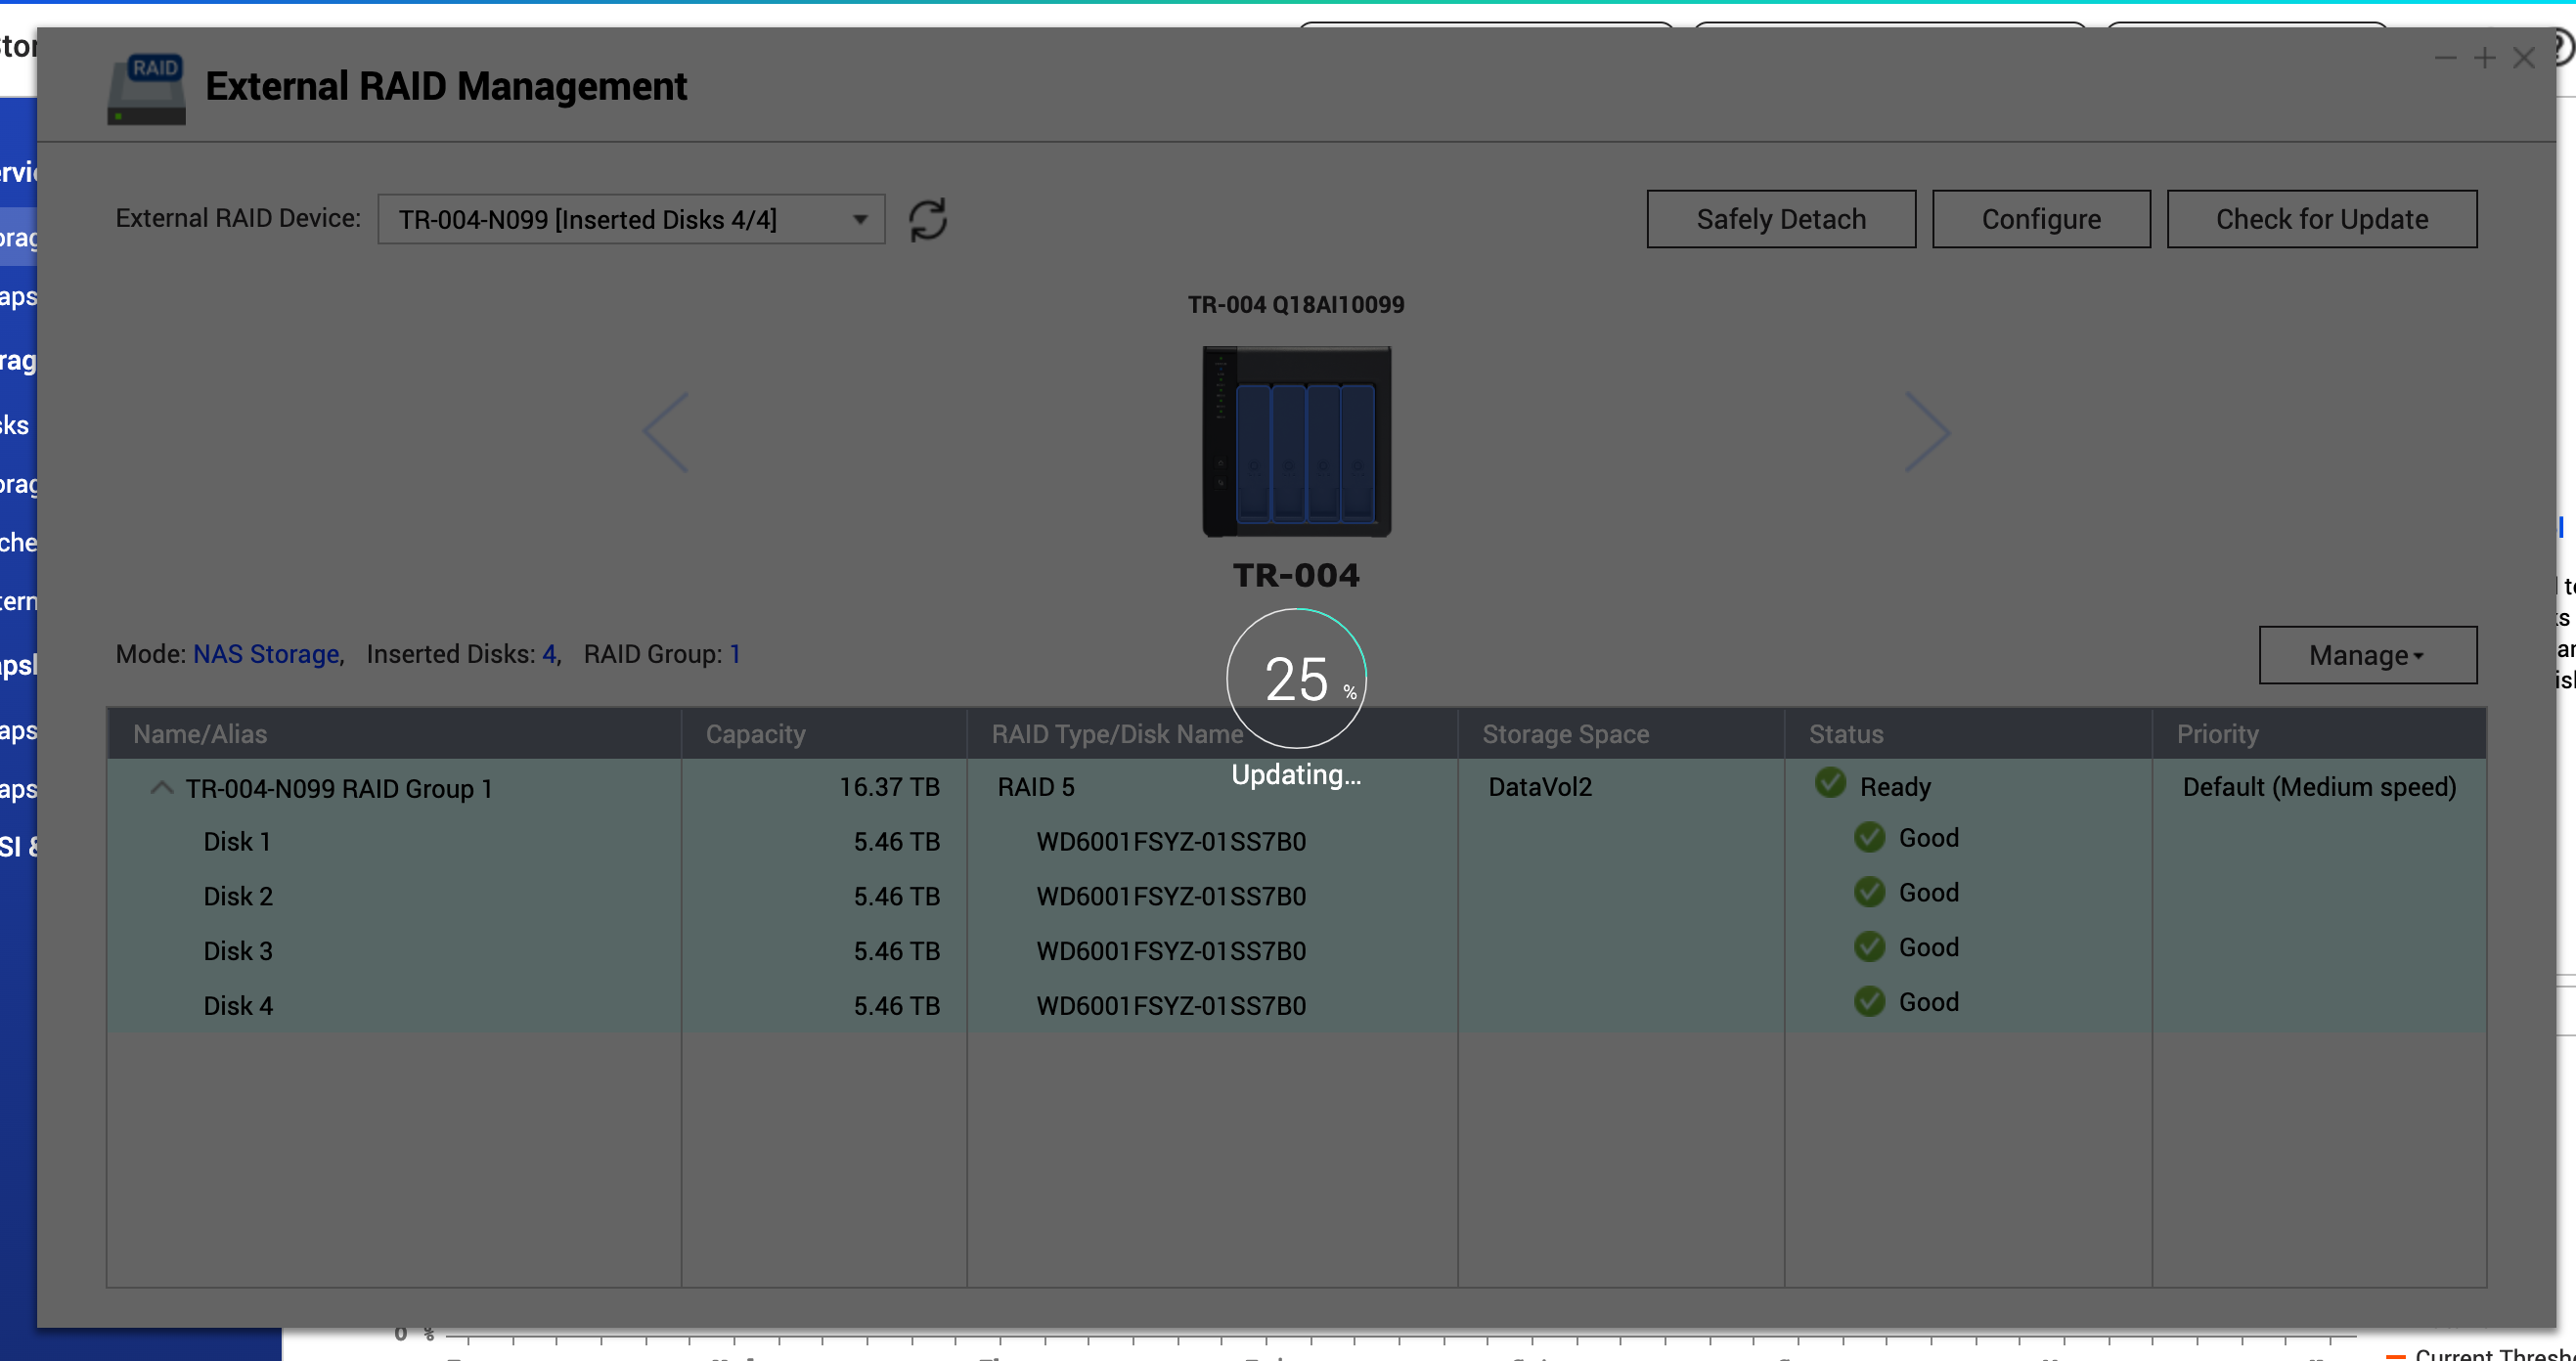Image resolution: width=2576 pixels, height=1361 pixels.
Task: Select the Disk 1 row
Action: pyautogui.click(x=1296, y=842)
